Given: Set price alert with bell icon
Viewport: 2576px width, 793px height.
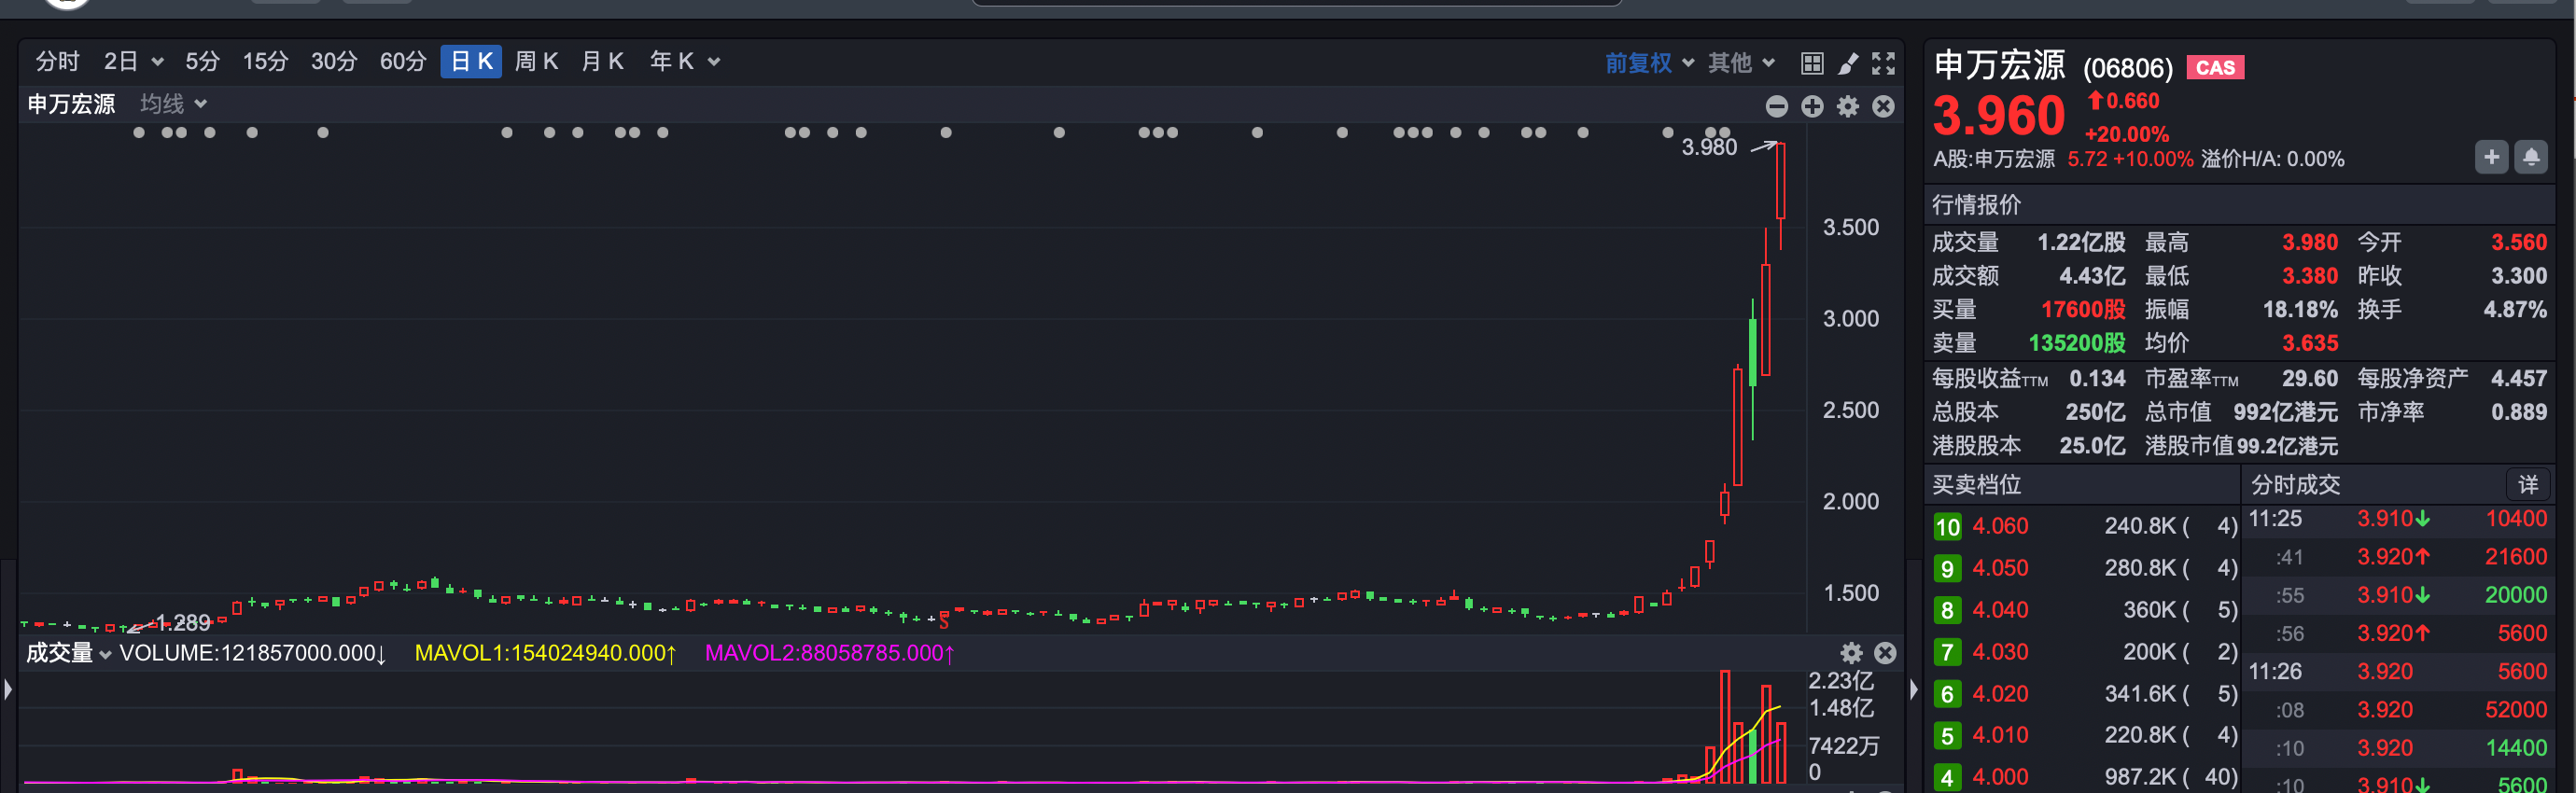Looking at the screenshot, I should click(2530, 157).
